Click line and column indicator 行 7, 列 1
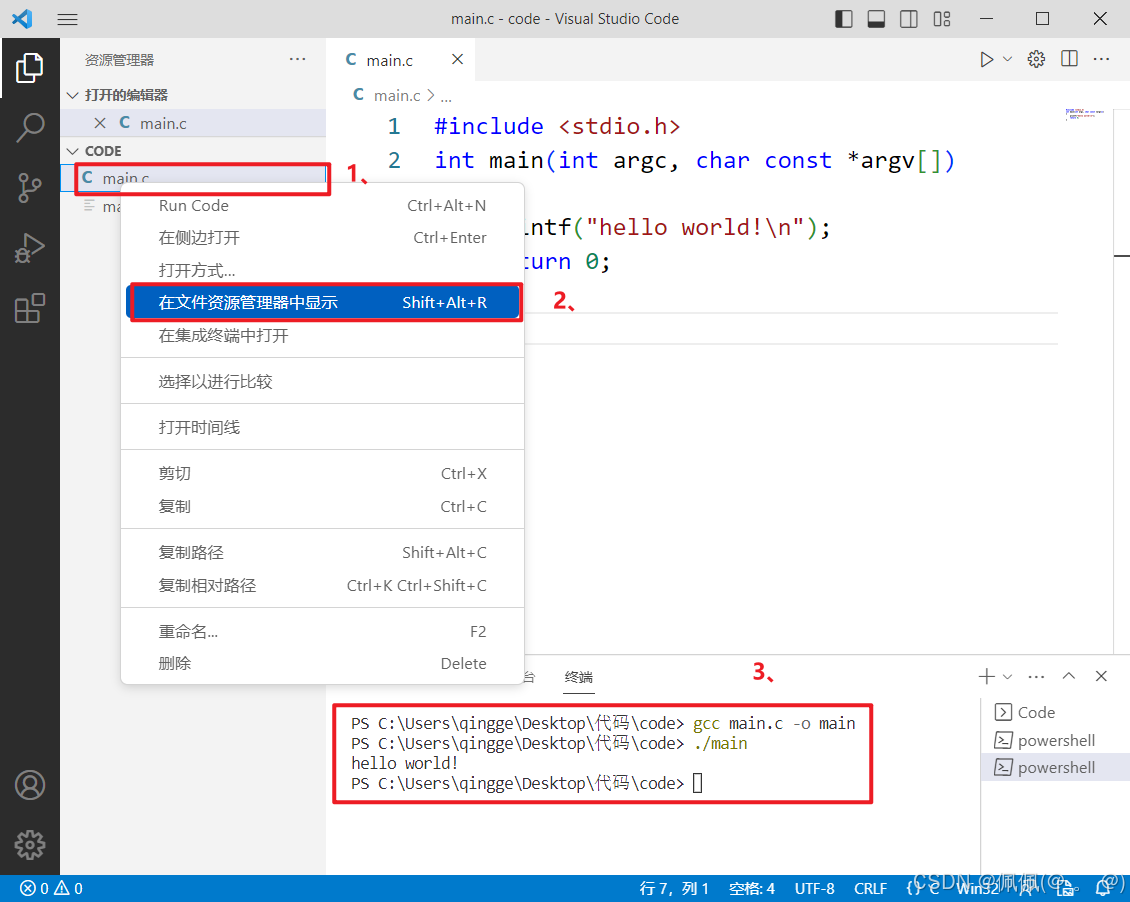This screenshot has height=902, width=1130. point(674,888)
